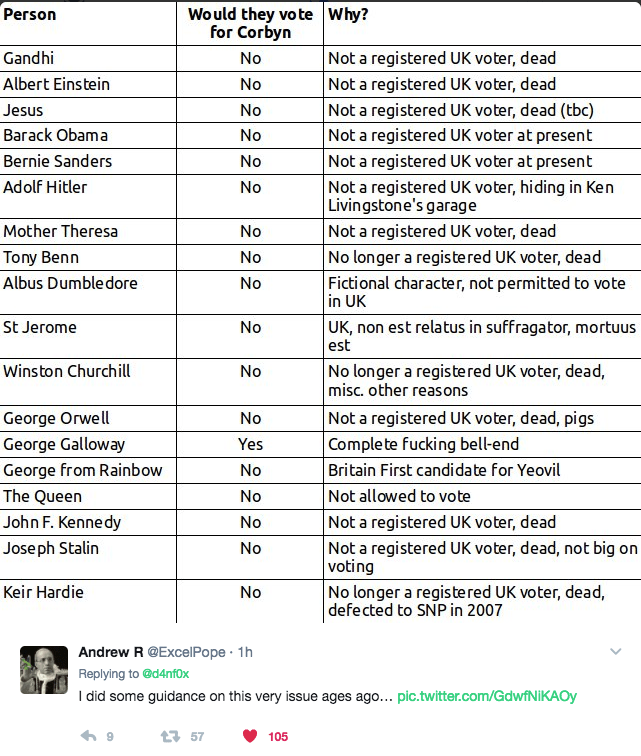Click the Yes cell in the table
641x756 pixels.
point(250,444)
